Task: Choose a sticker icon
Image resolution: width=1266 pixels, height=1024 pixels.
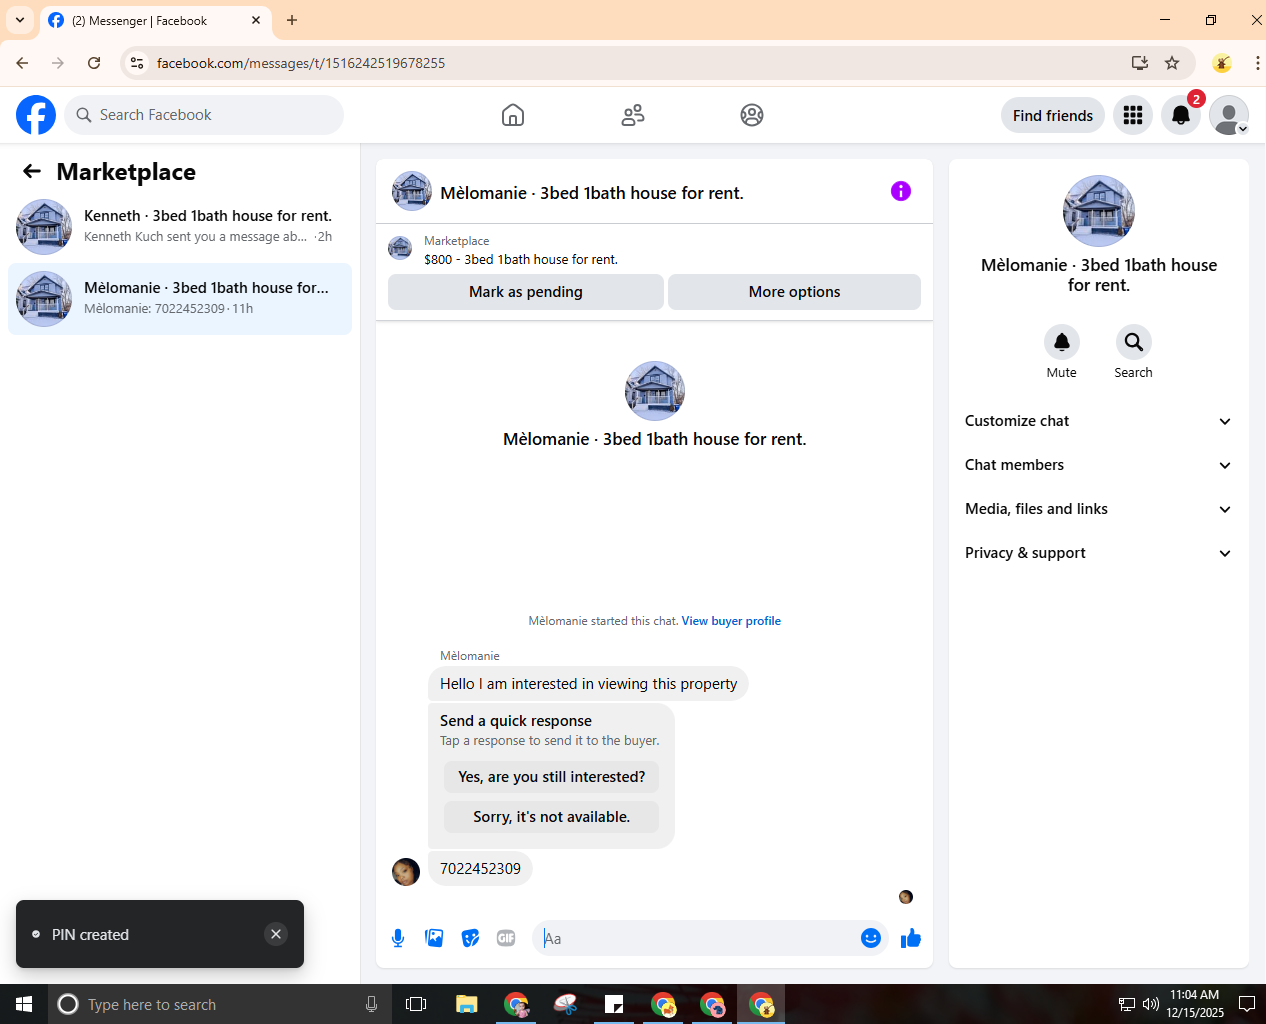Action: 470,938
